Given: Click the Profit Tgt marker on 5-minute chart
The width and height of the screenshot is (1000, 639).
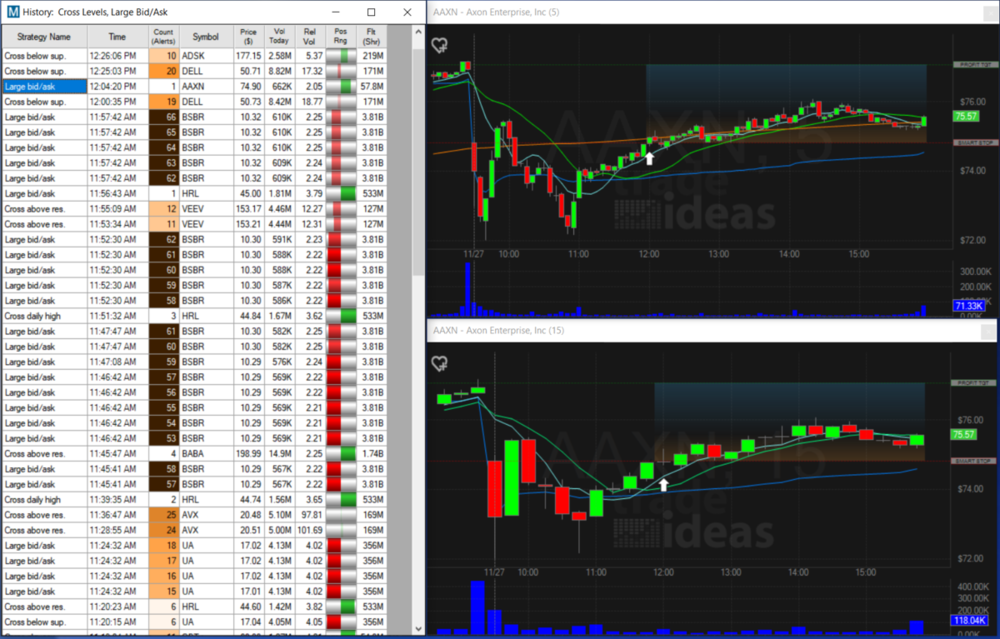Looking at the screenshot, I should (x=976, y=65).
